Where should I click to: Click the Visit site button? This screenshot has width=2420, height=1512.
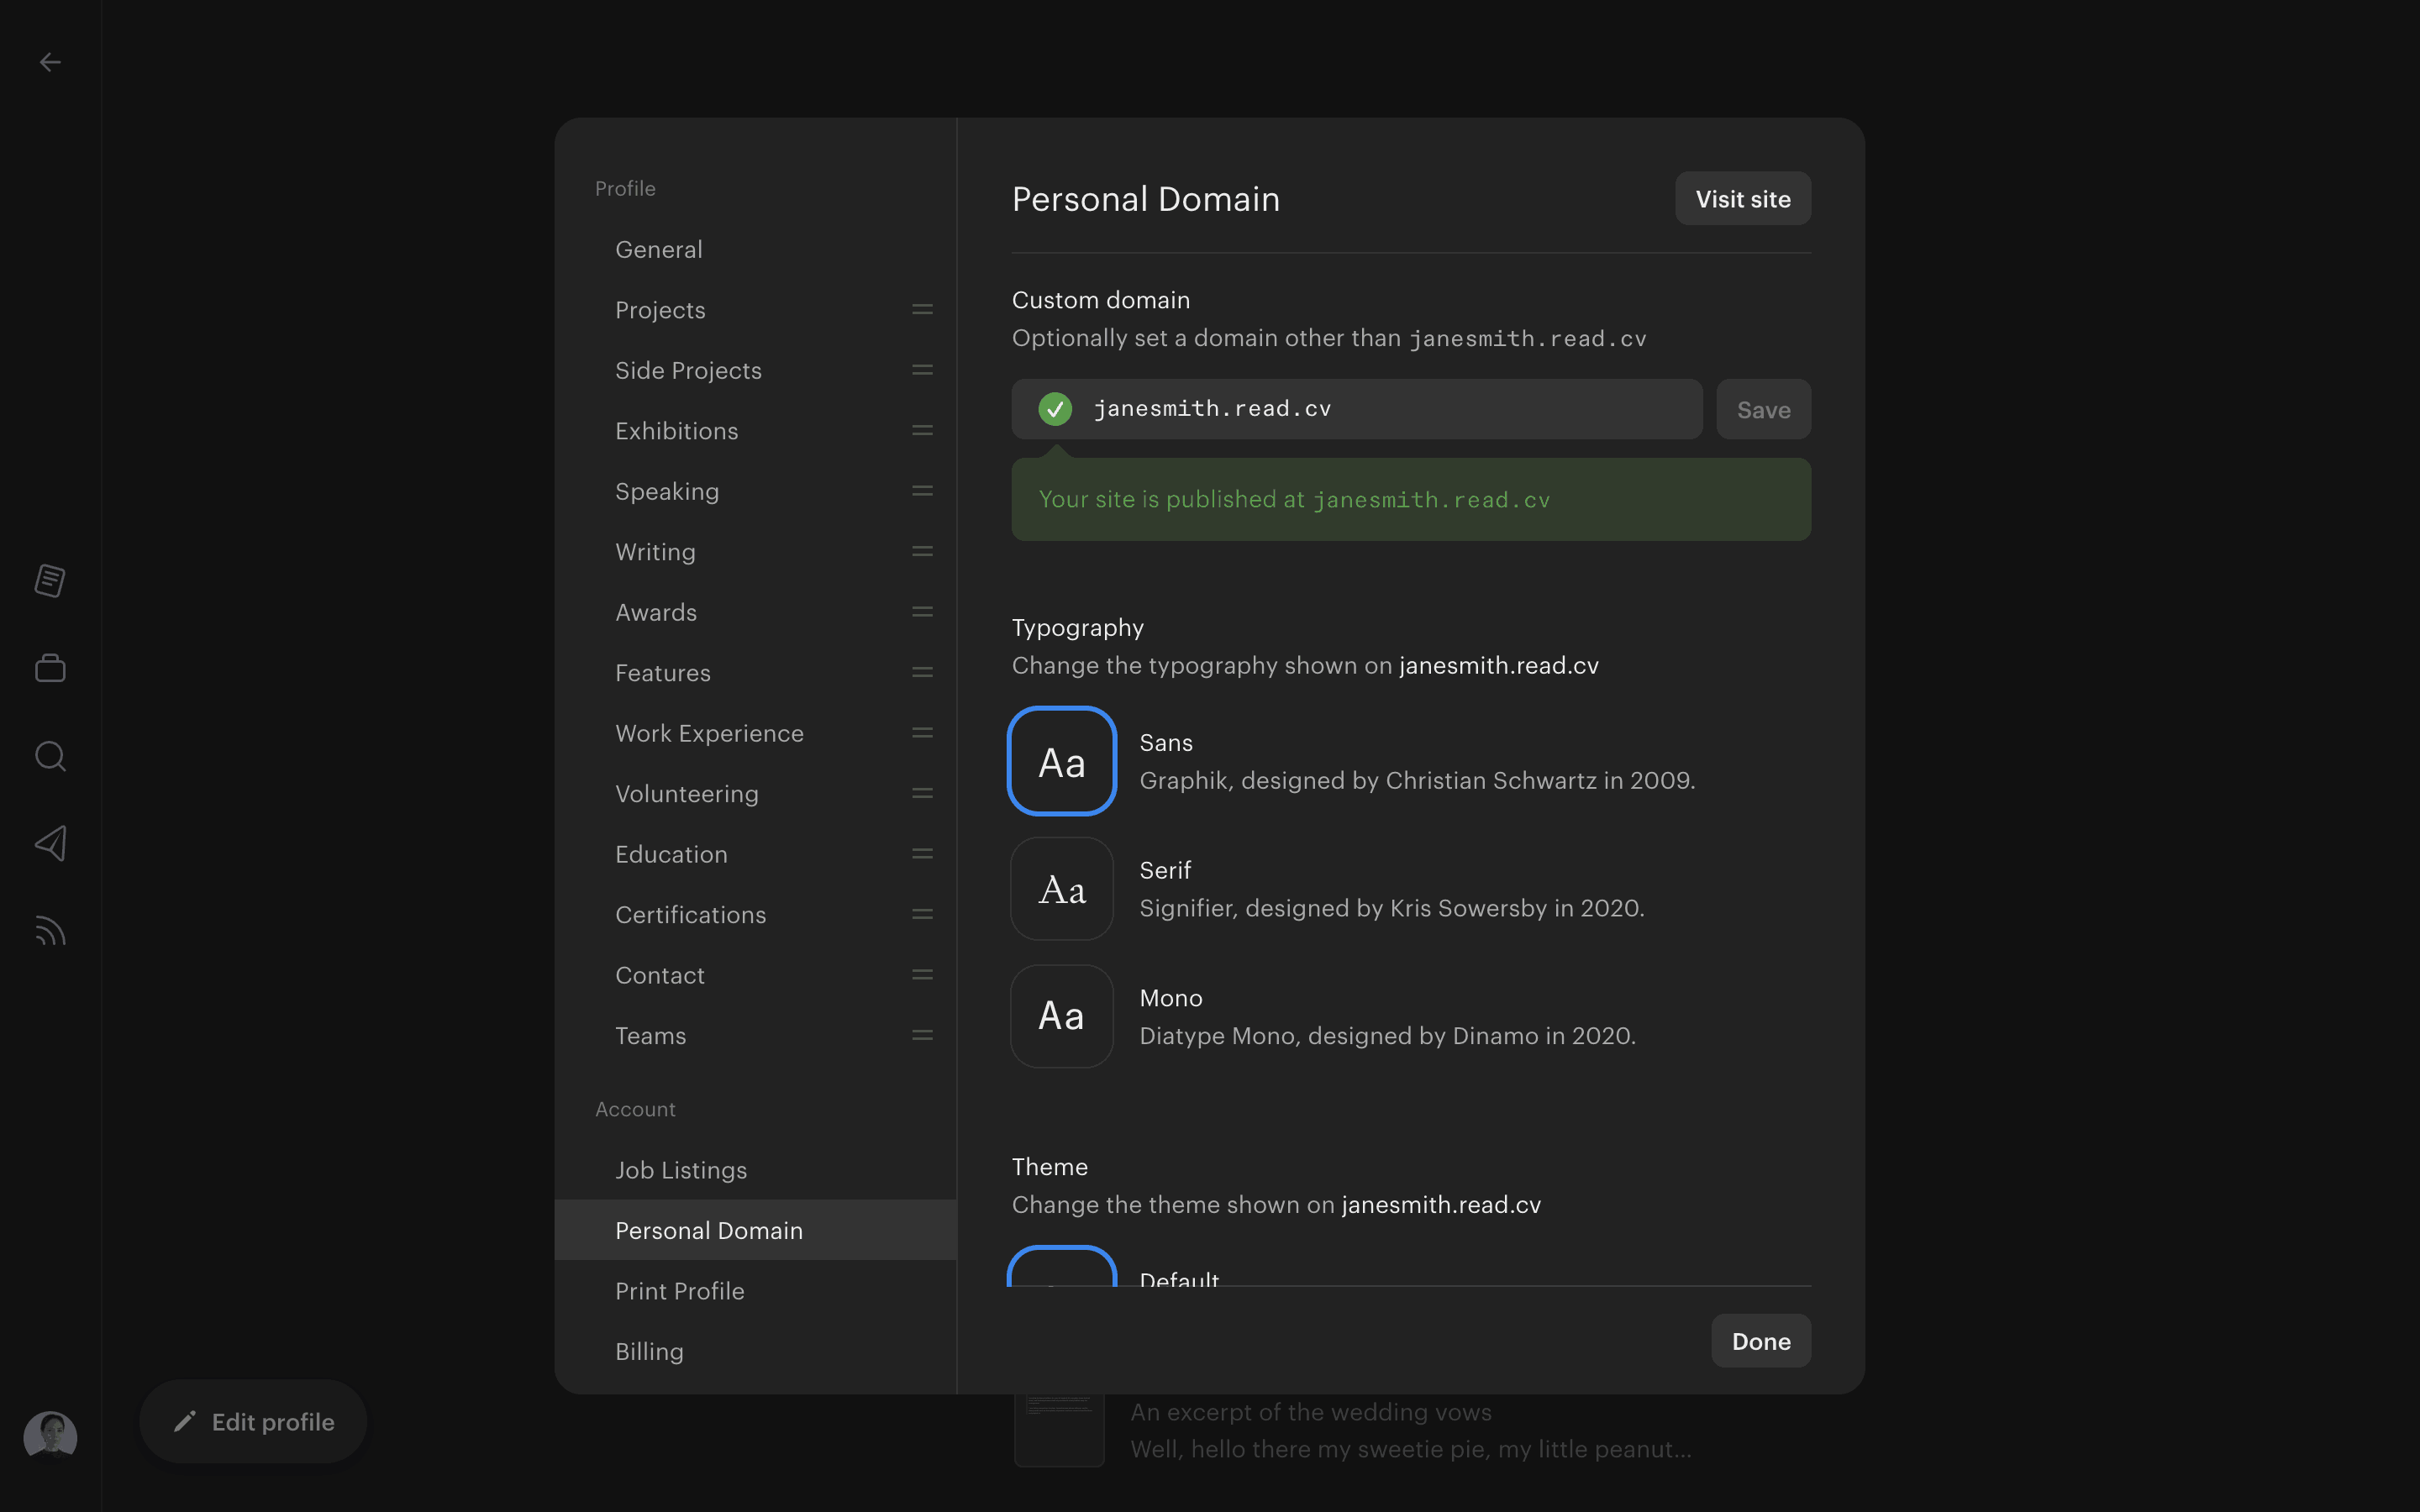[1742, 199]
